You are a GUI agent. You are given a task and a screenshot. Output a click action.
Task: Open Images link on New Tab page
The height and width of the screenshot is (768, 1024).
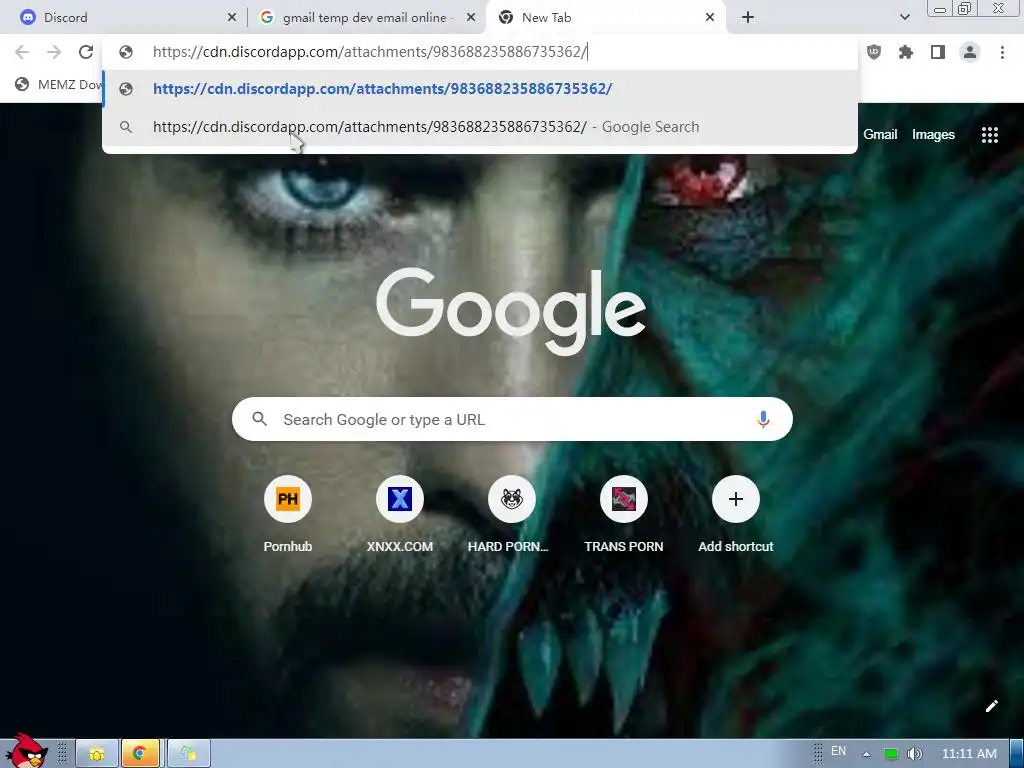pyautogui.click(x=933, y=135)
